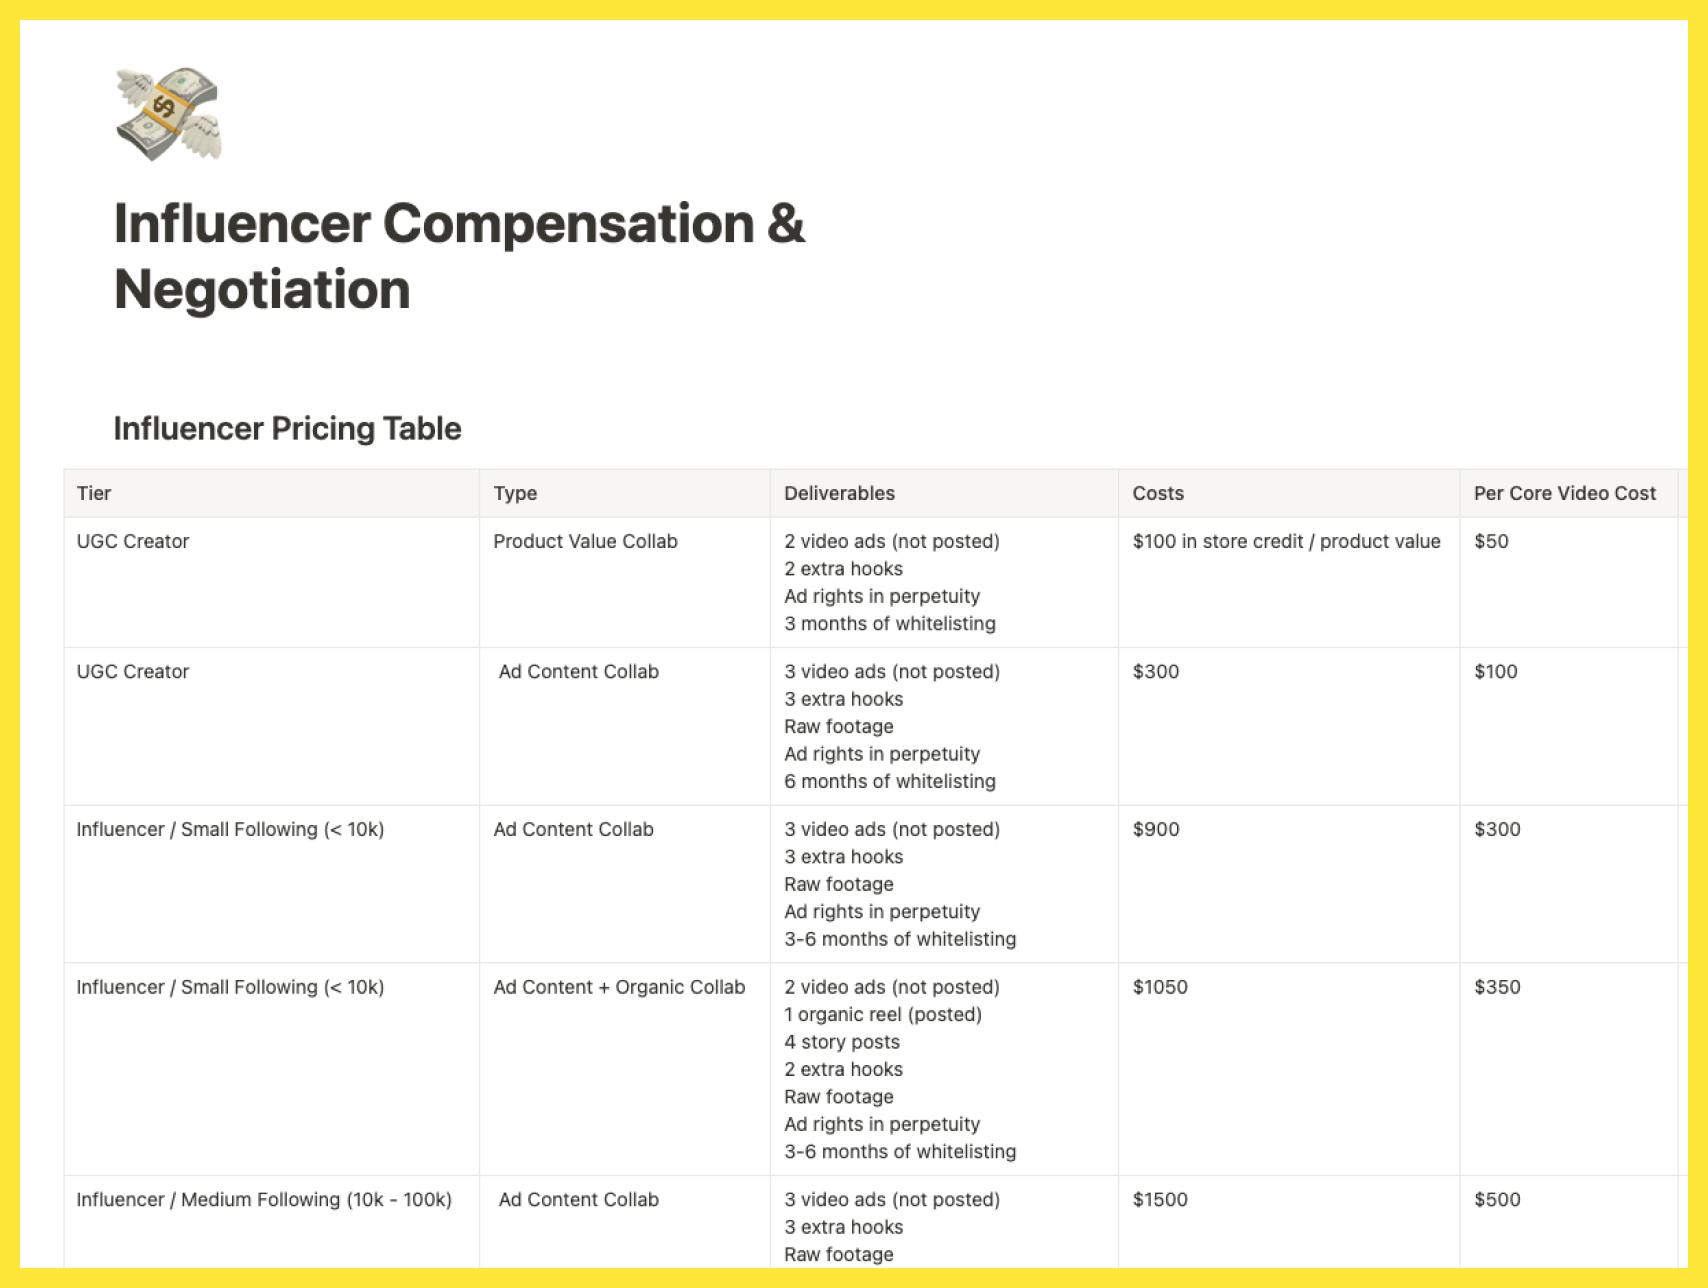
Task: Click the Tier column header
Action: pyautogui.click(x=271, y=493)
